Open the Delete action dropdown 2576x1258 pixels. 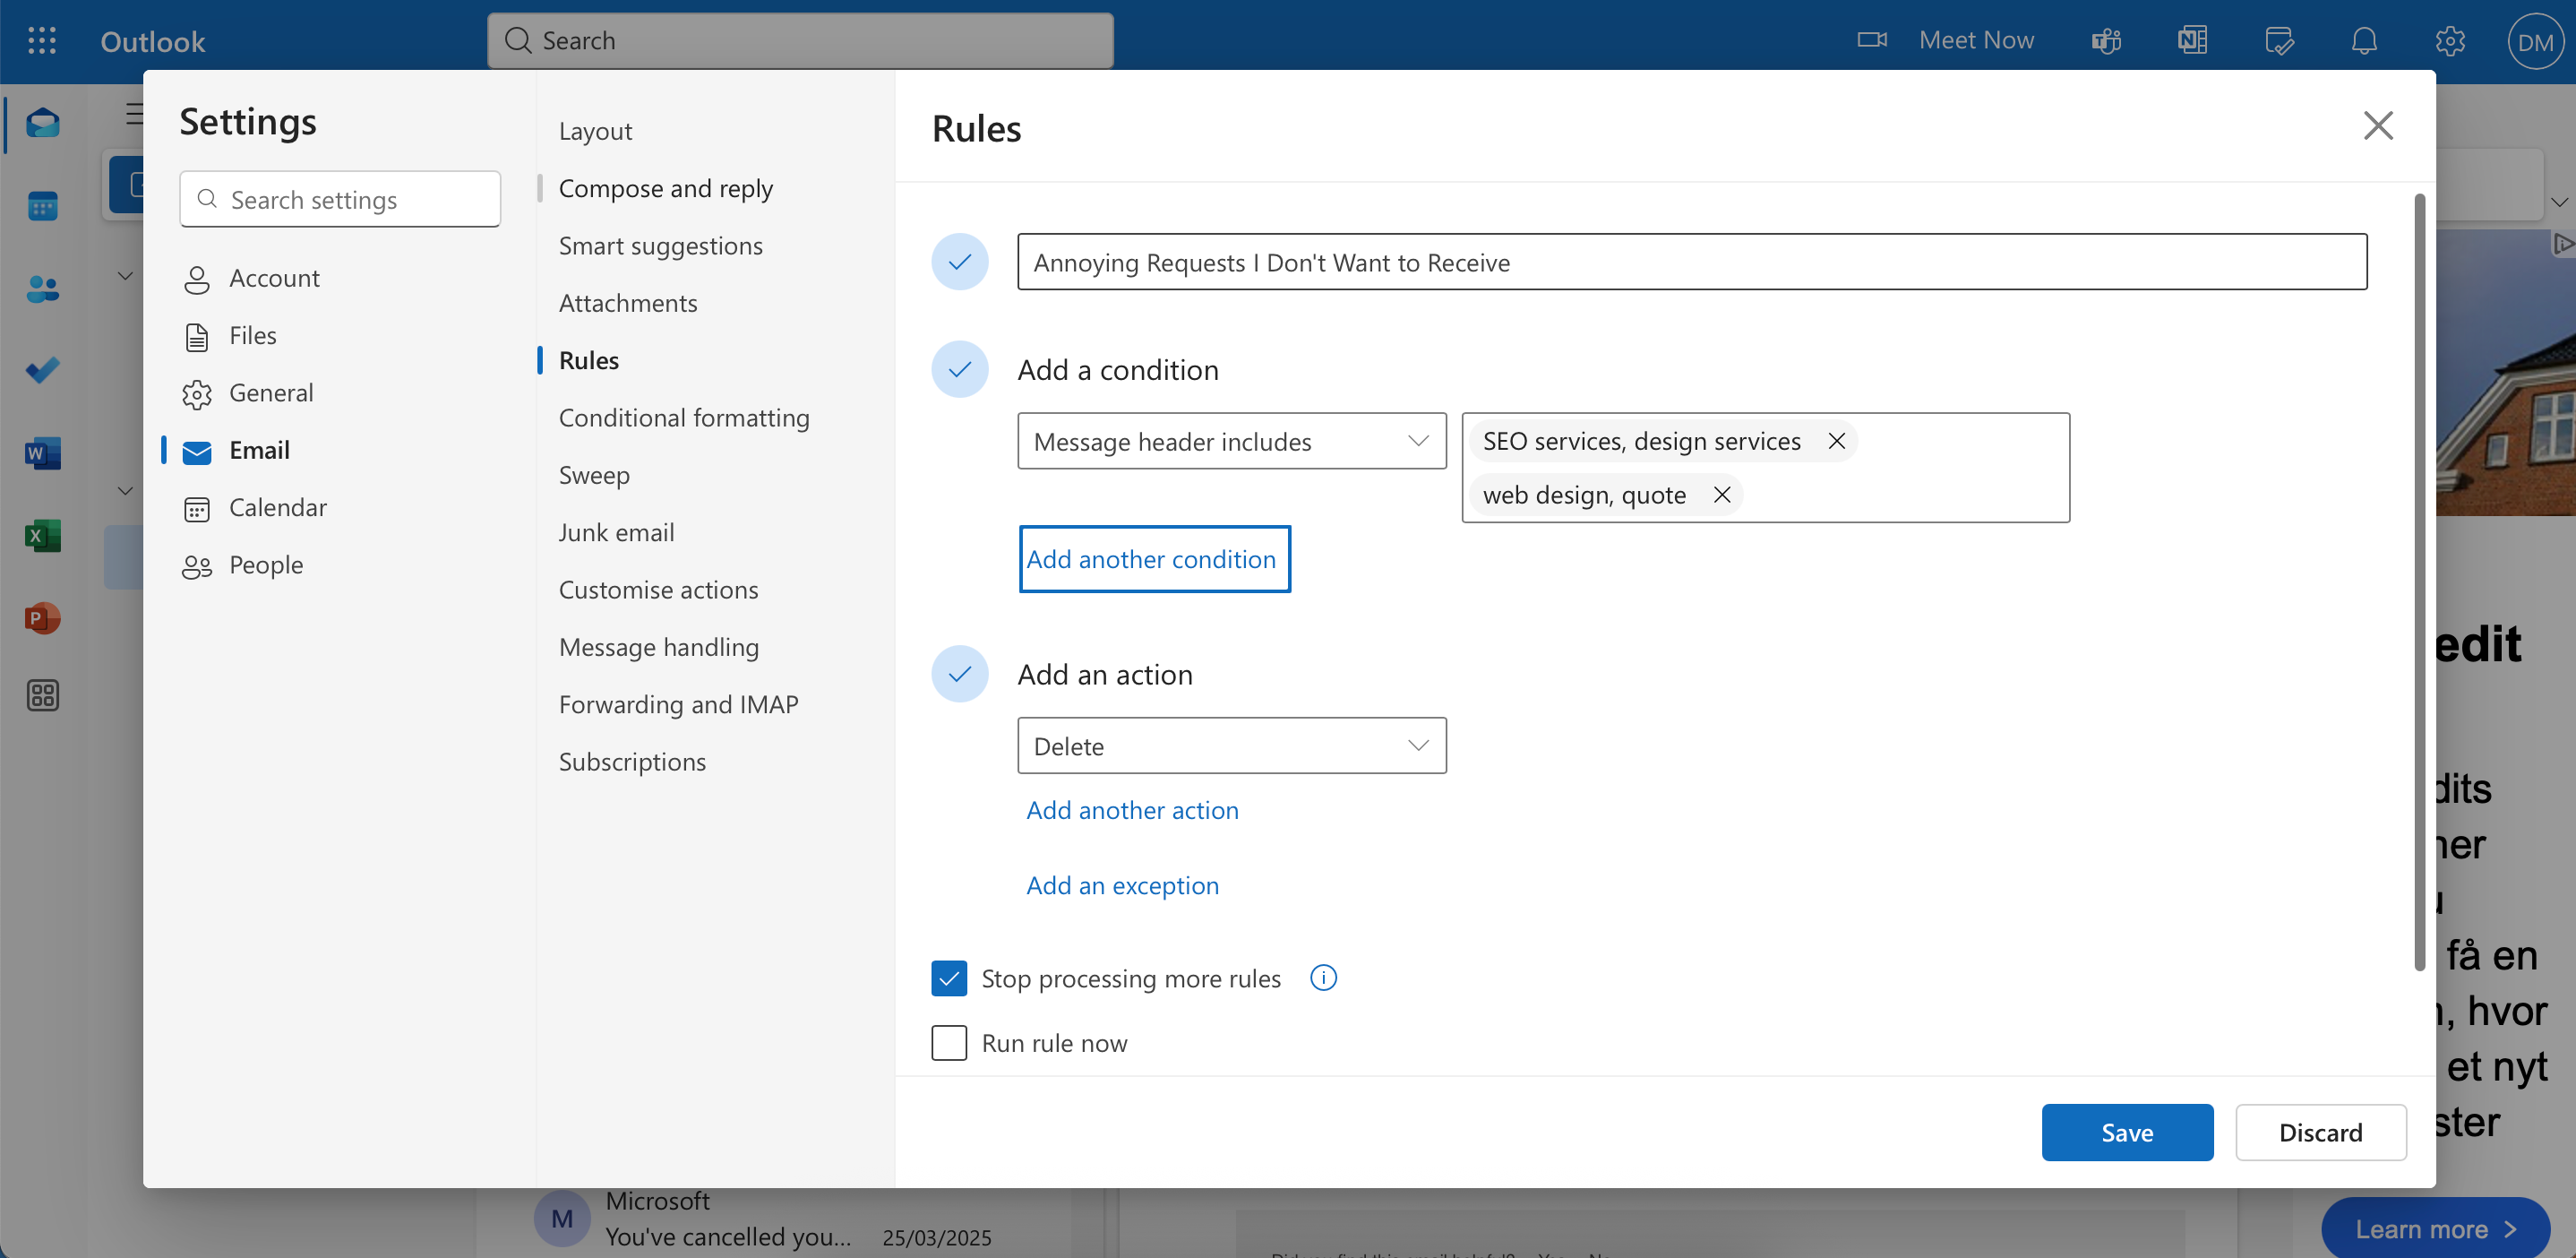(x=1231, y=745)
